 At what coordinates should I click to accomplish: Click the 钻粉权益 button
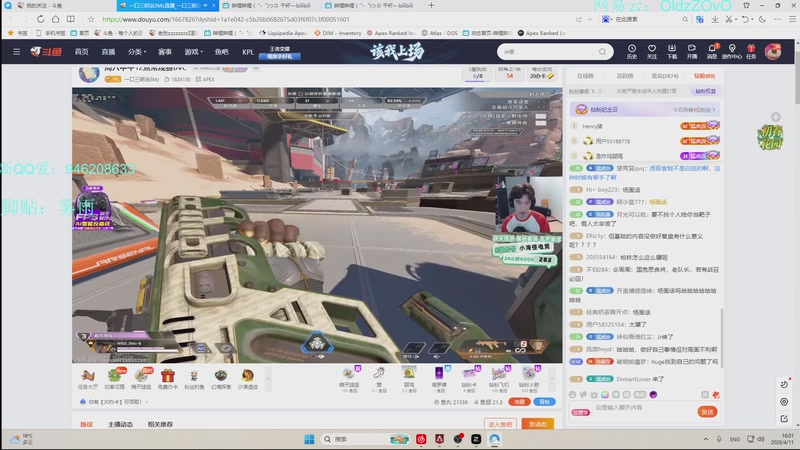(x=706, y=91)
